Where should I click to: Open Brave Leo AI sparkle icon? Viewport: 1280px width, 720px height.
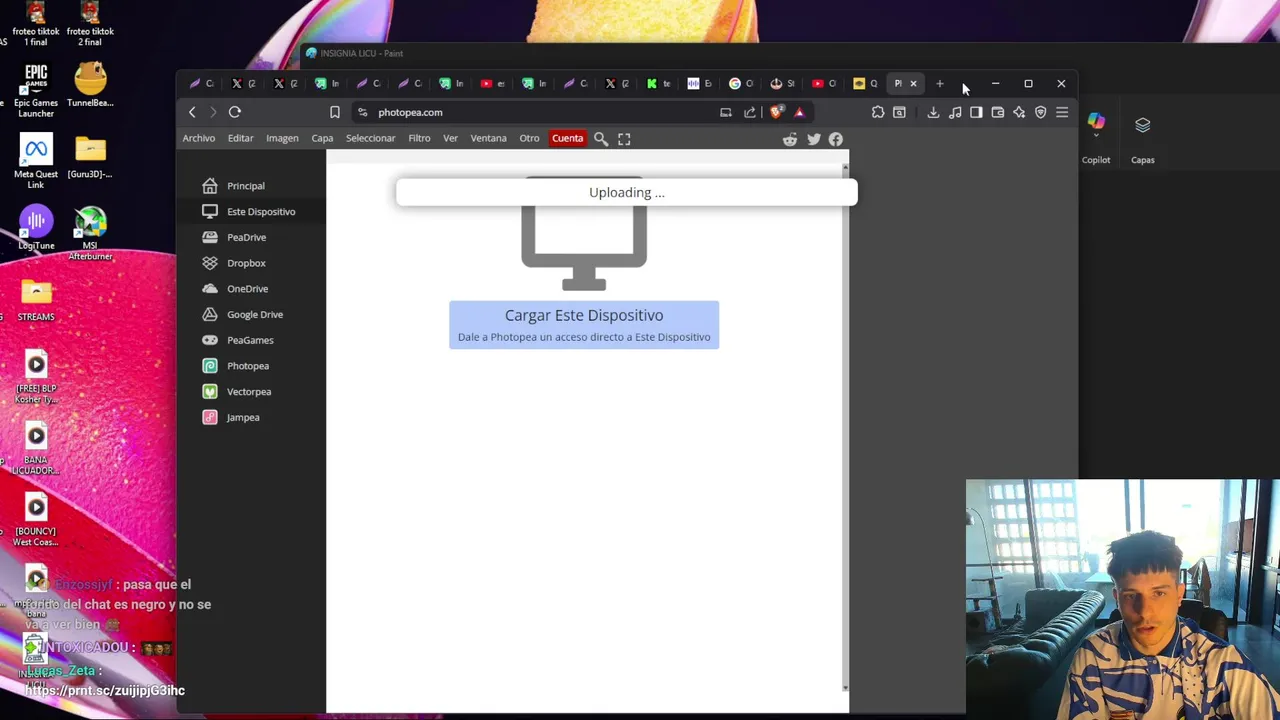1019,112
